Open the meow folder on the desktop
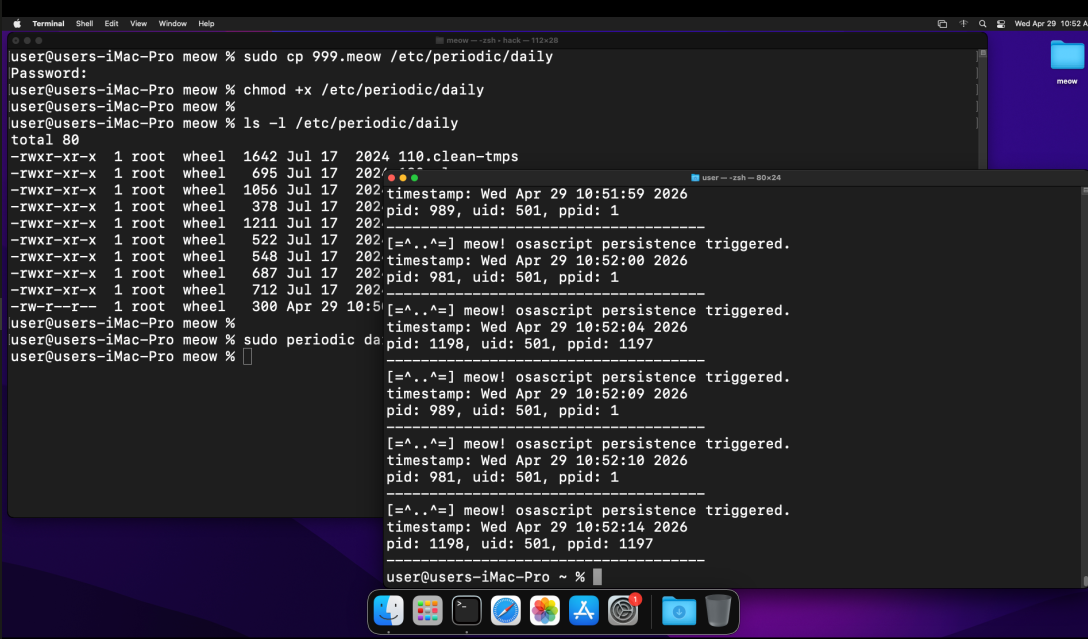Screen dimensions: 1088x639 [1065, 55]
